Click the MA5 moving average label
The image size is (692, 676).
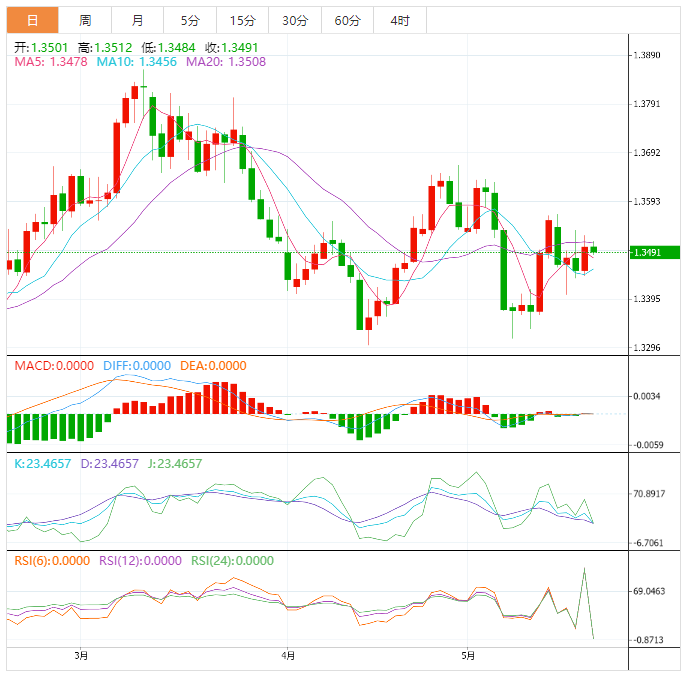pyautogui.click(x=51, y=62)
